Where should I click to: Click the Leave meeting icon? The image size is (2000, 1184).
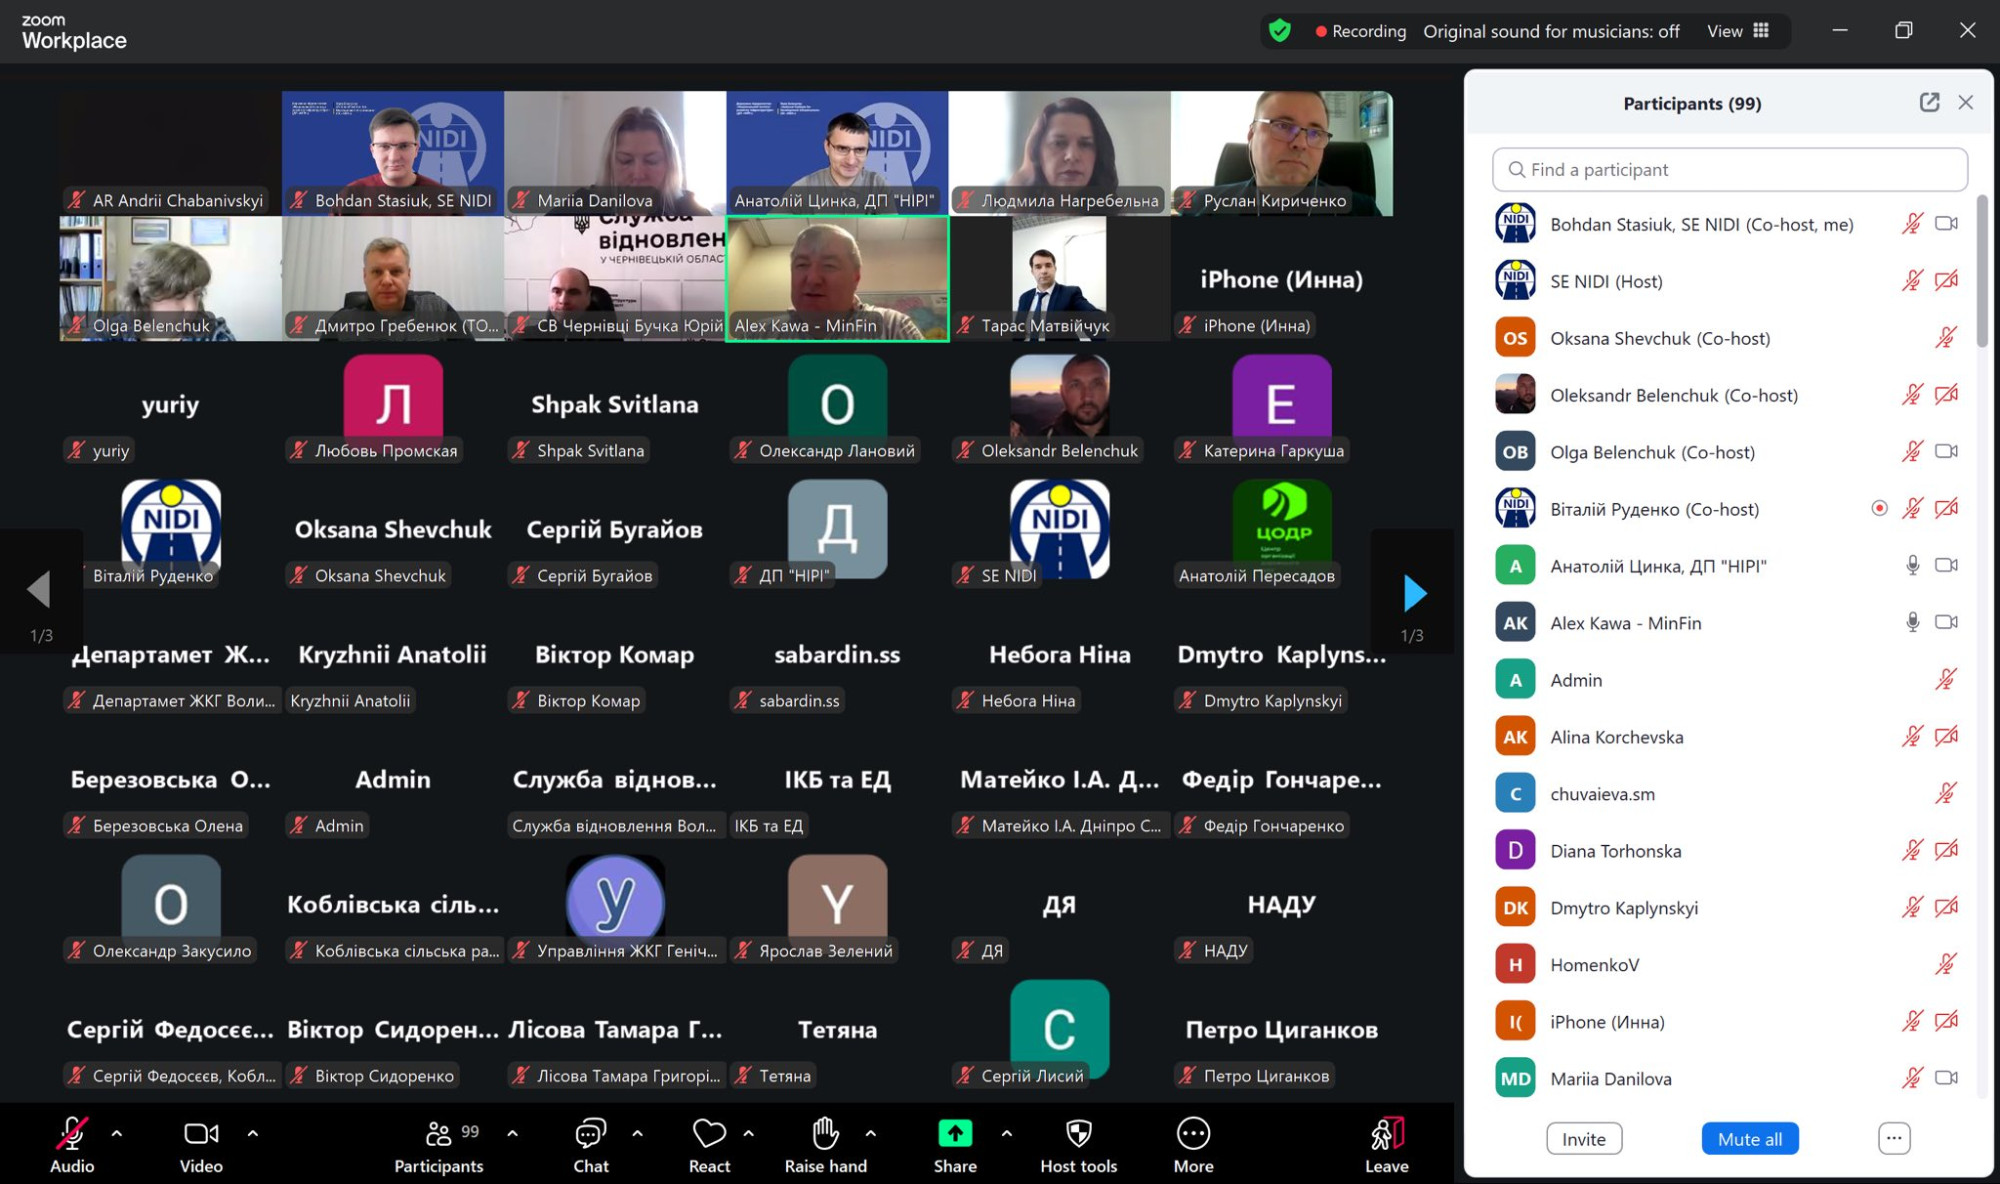click(1386, 1134)
